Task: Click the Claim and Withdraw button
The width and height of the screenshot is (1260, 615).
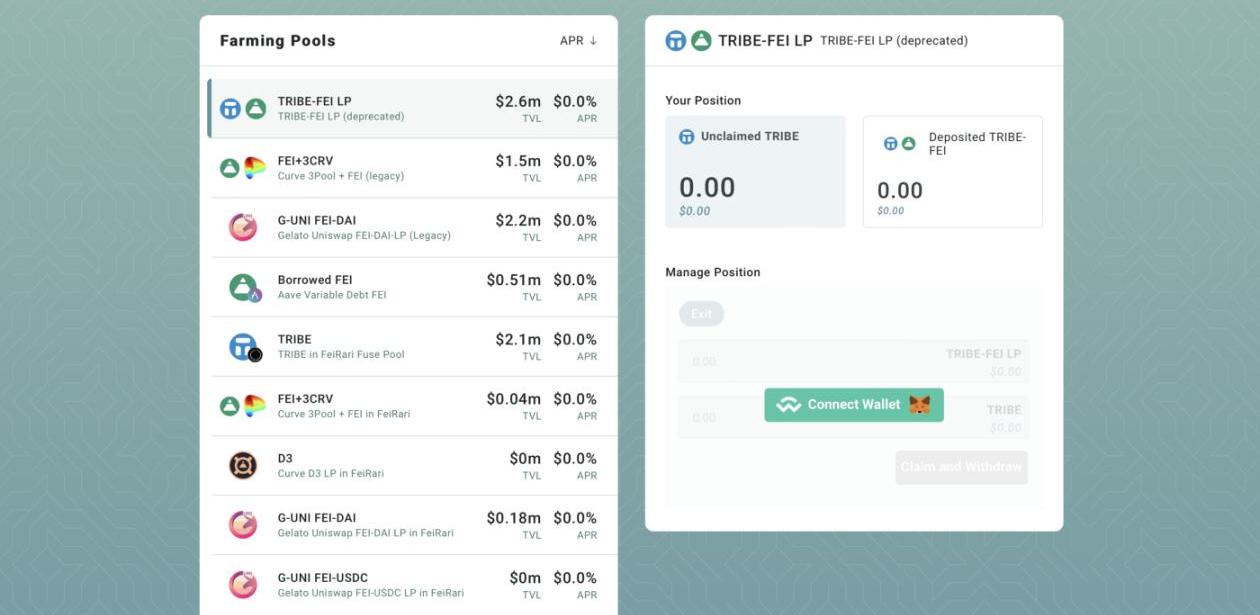Action: [961, 467]
